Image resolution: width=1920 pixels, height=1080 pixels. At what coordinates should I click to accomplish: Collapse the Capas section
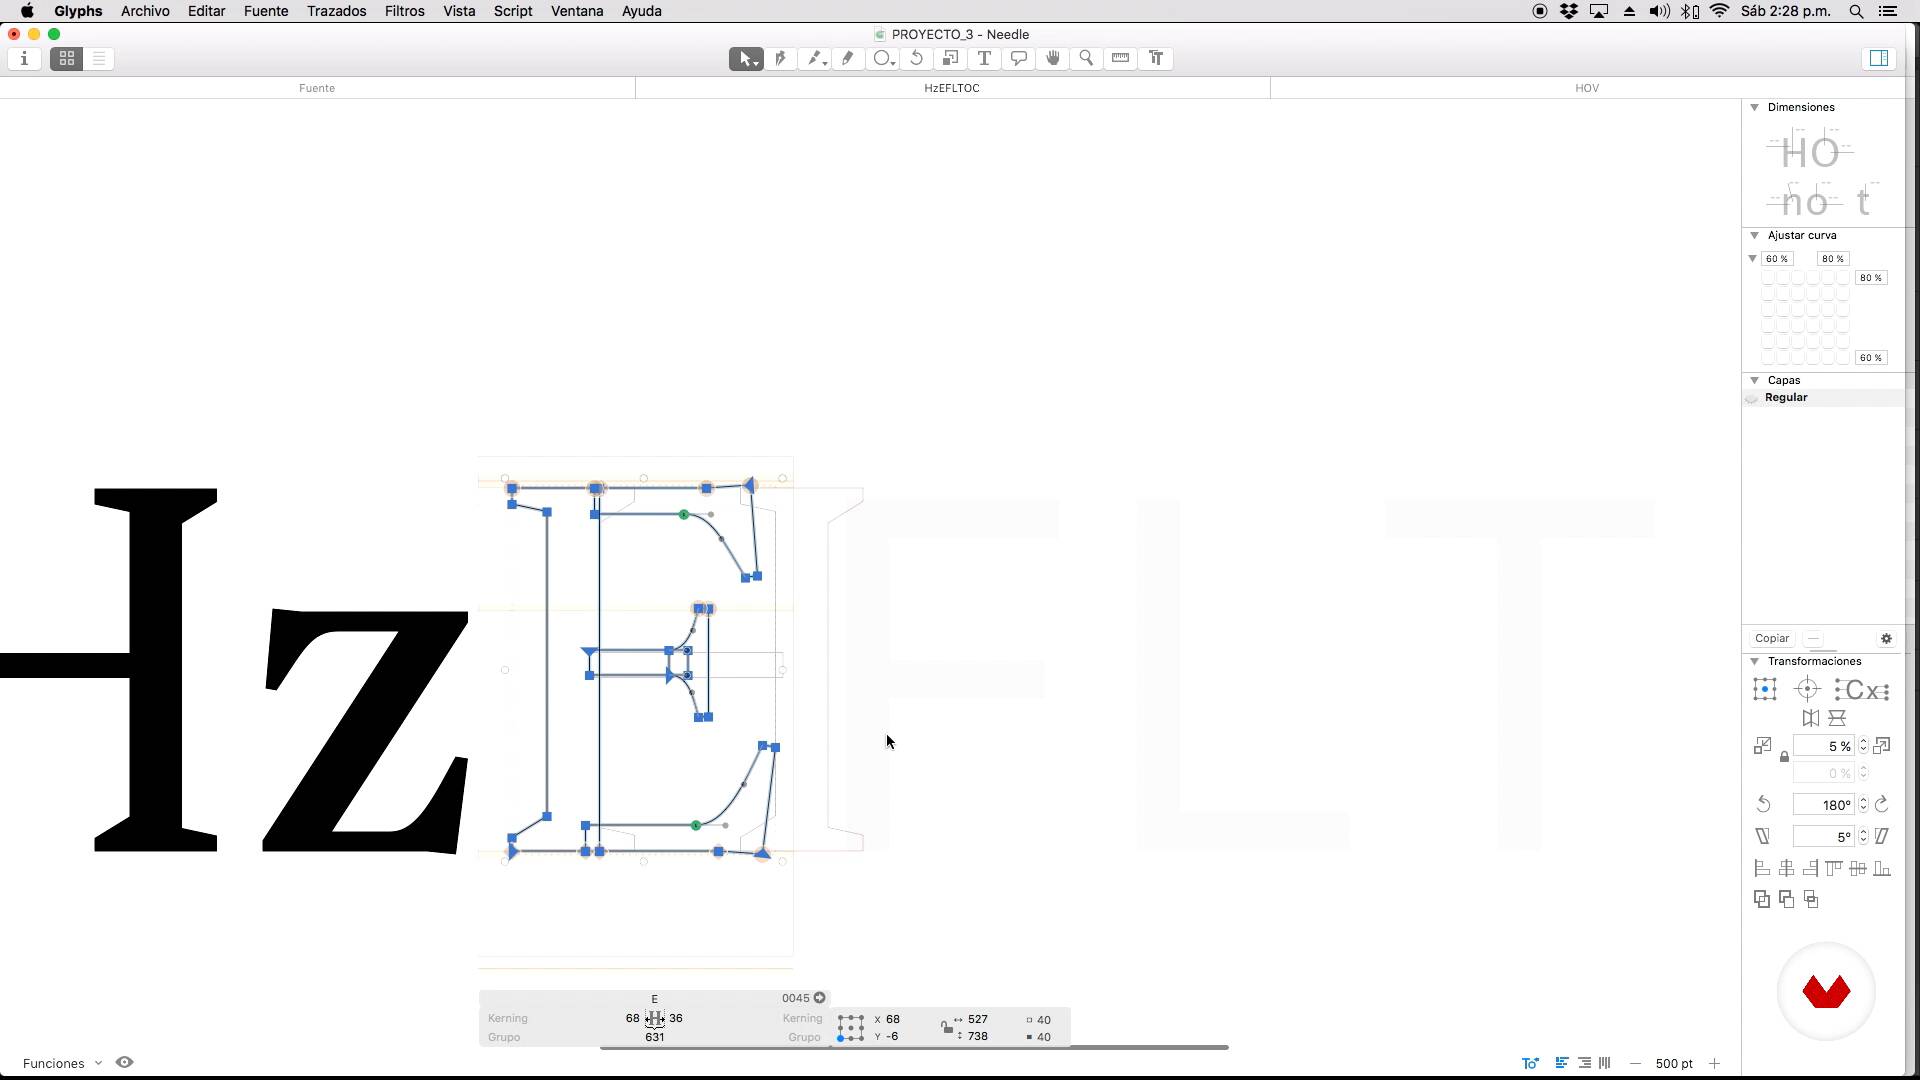(1754, 380)
